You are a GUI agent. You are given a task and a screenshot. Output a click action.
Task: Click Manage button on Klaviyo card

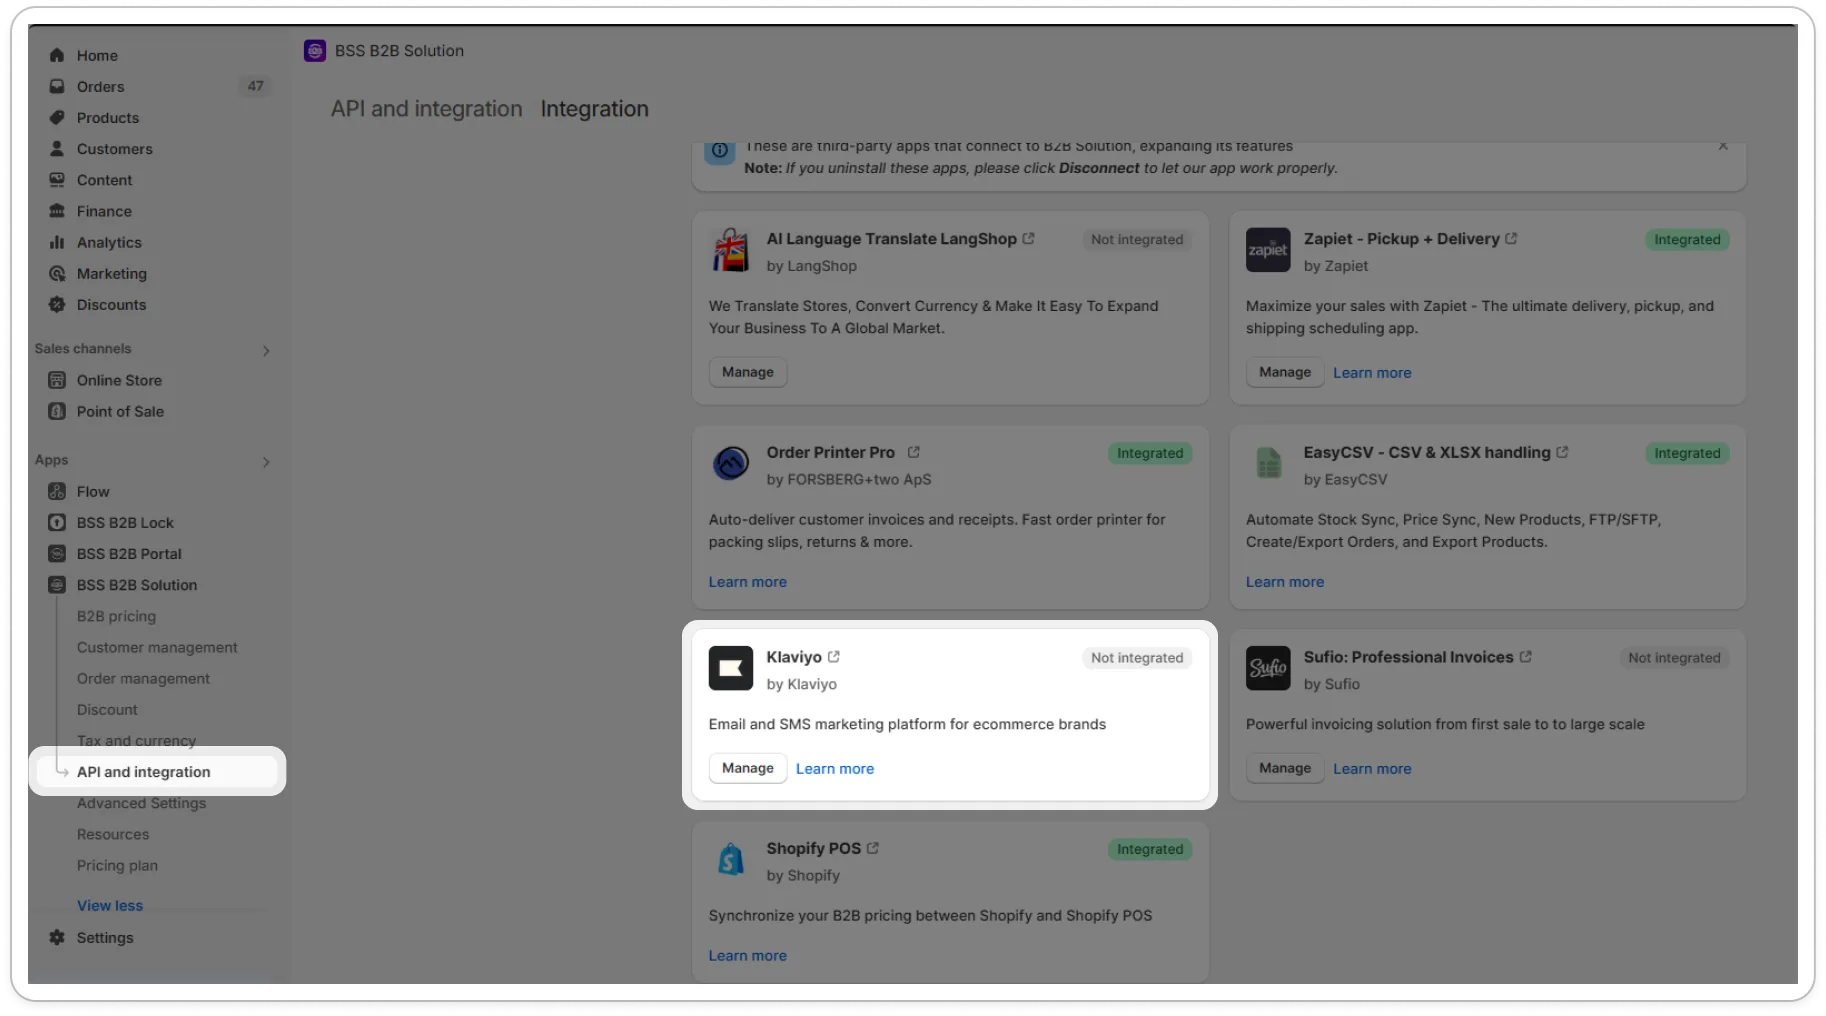pos(748,768)
